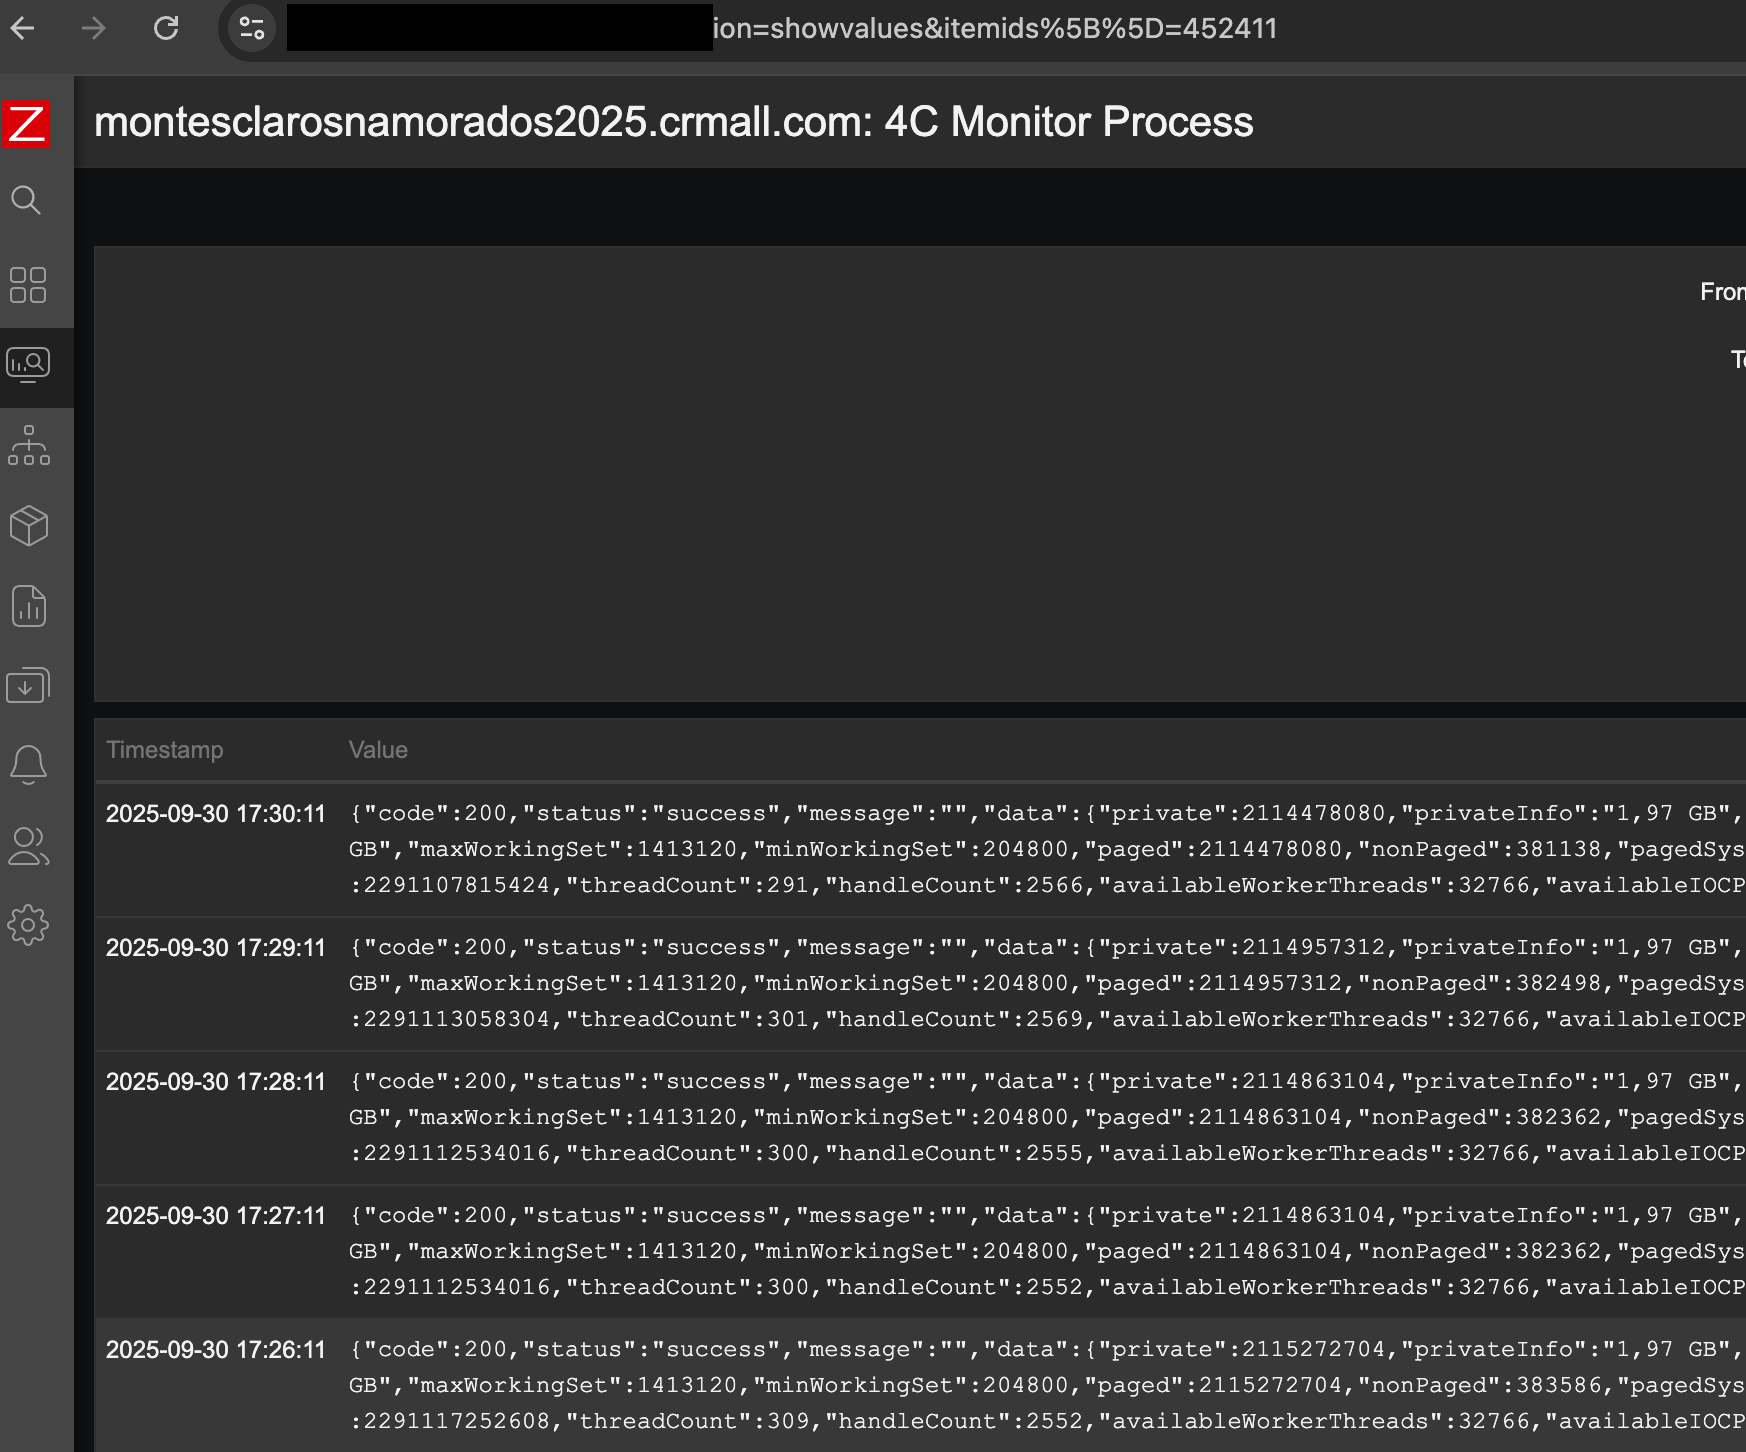Image resolution: width=1746 pixels, height=1452 pixels.
Task: Open the Reports sidebar icon
Action: (28, 606)
